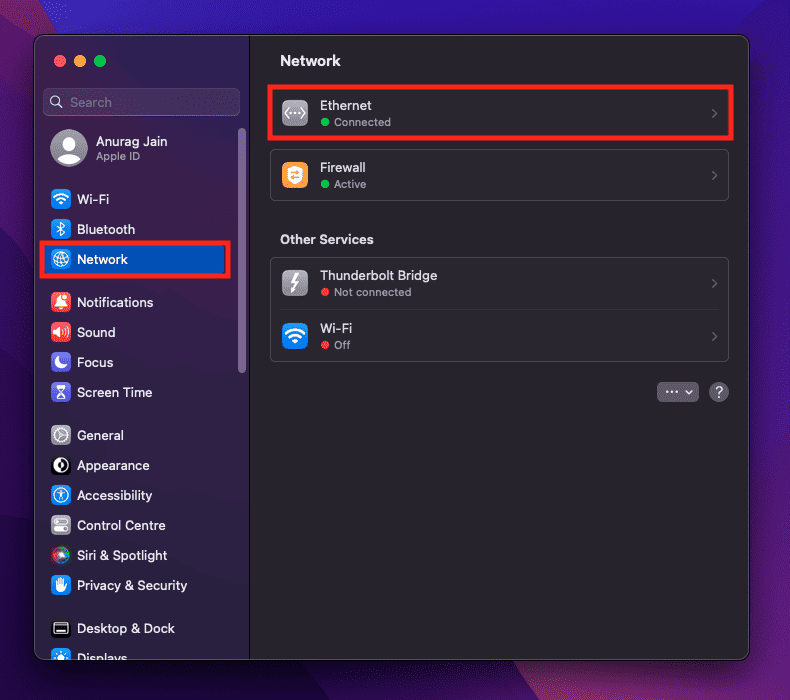Go to Sound settings label

point(96,332)
